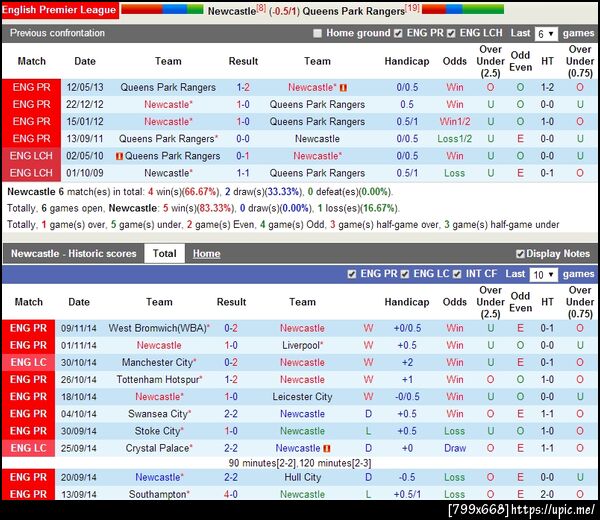Uncheck ENG PR in Previous confrontation
Screen dimensions: 600x520
tap(398, 33)
